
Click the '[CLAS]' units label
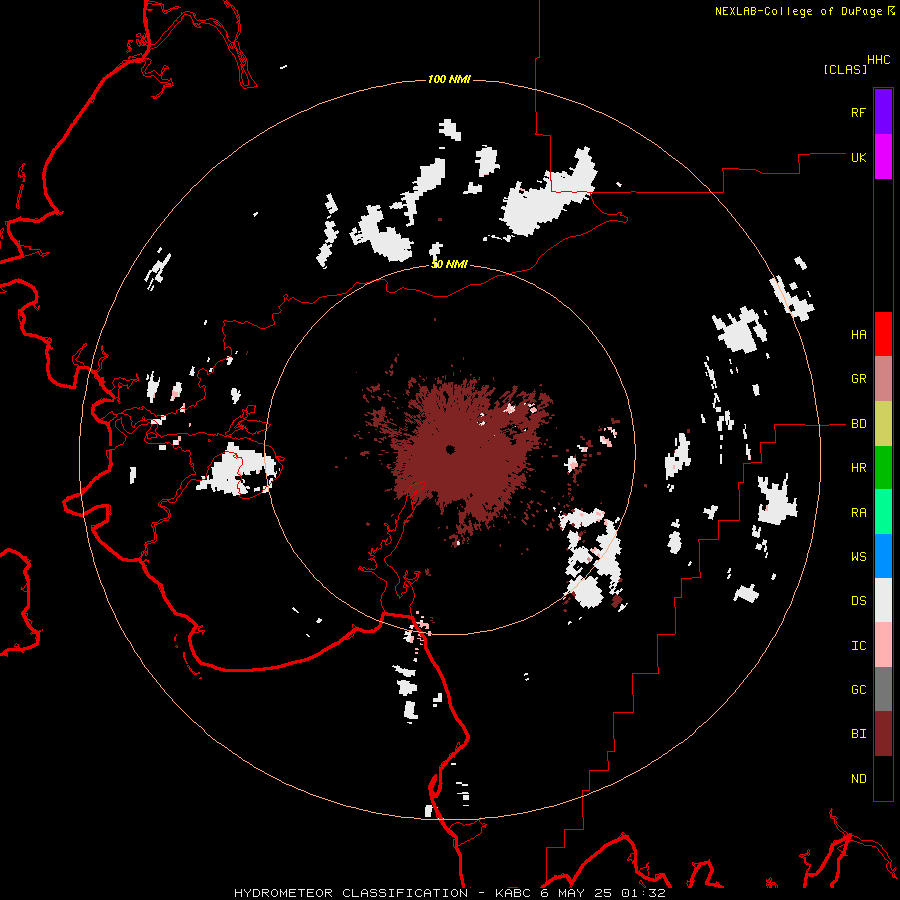pos(845,69)
